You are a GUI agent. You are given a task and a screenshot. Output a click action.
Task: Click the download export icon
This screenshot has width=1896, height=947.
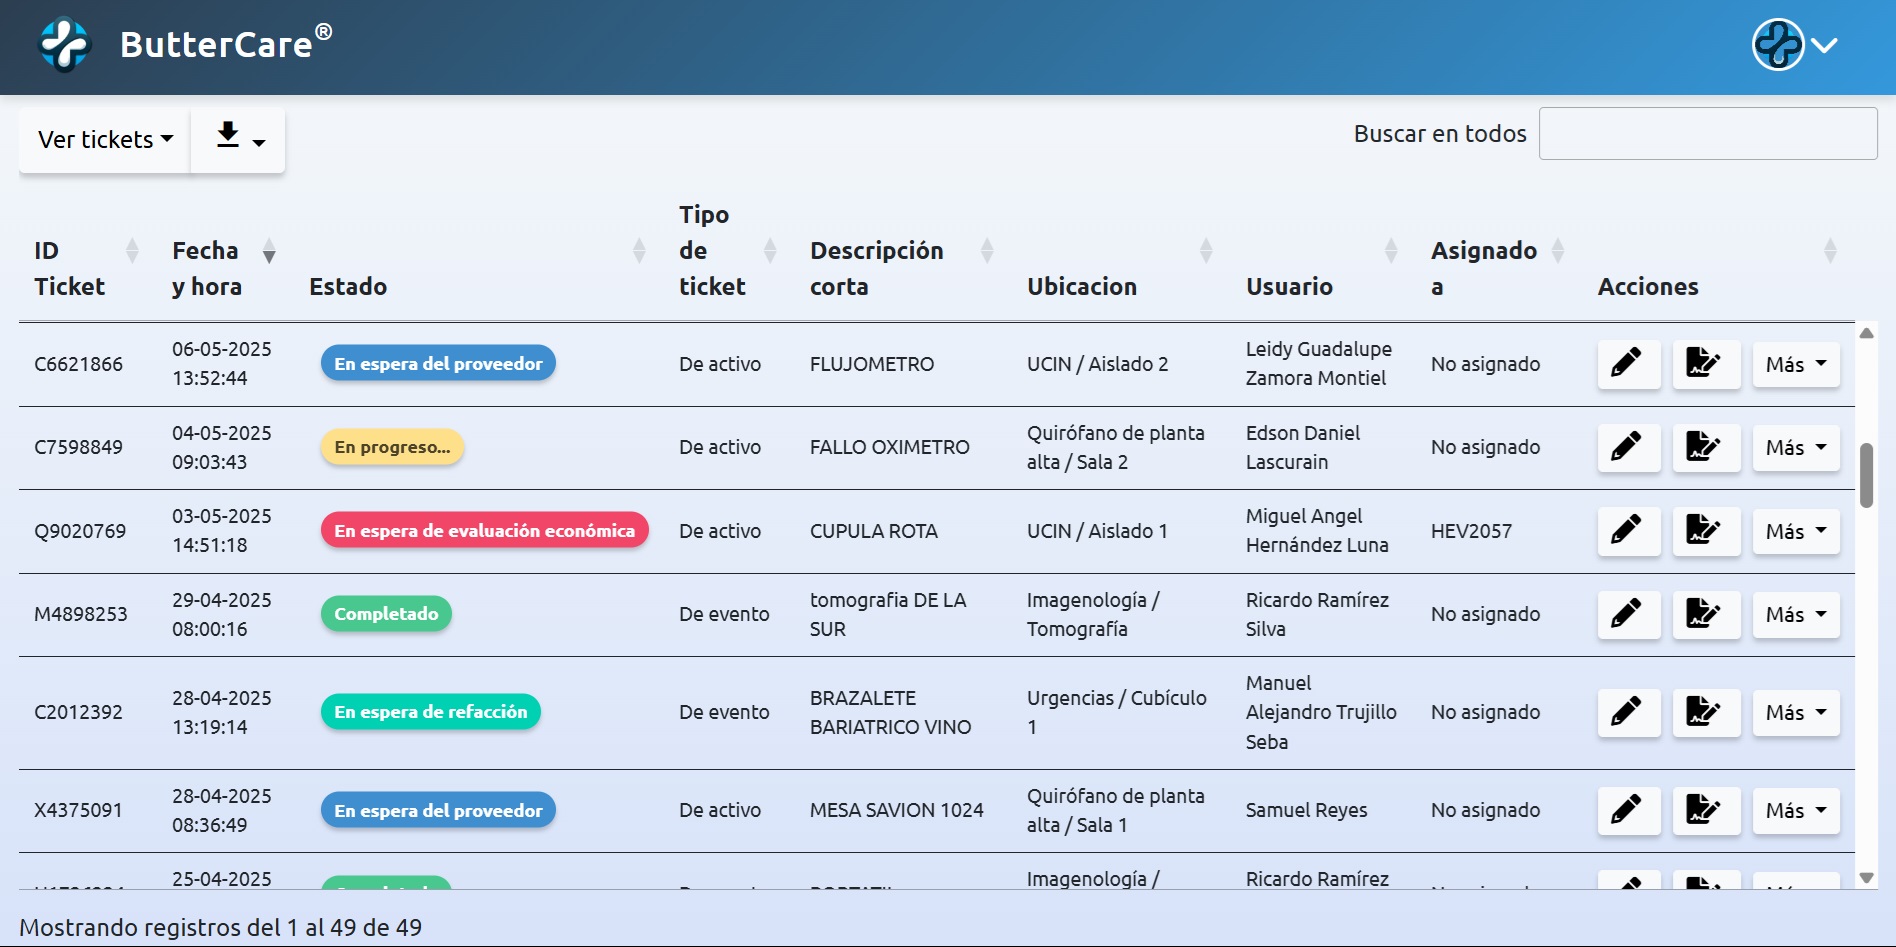pyautogui.click(x=238, y=139)
